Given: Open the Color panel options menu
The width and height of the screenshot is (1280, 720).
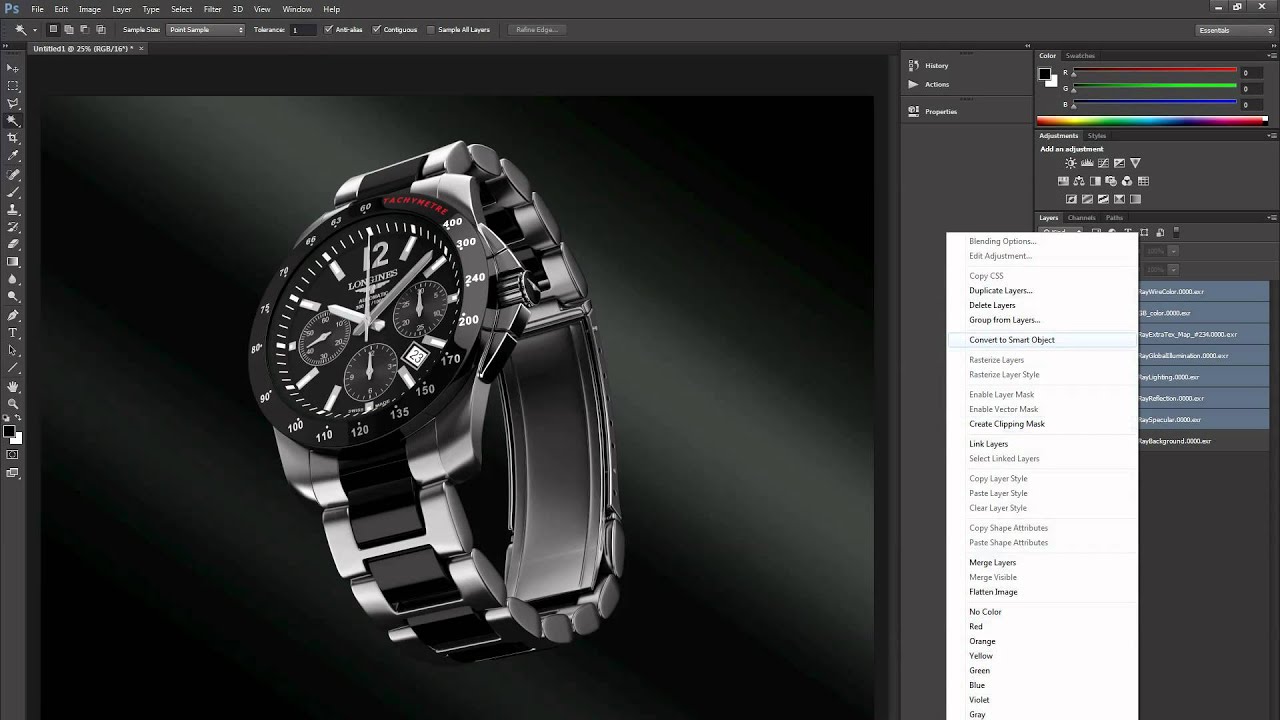Looking at the screenshot, I should 1271,56.
